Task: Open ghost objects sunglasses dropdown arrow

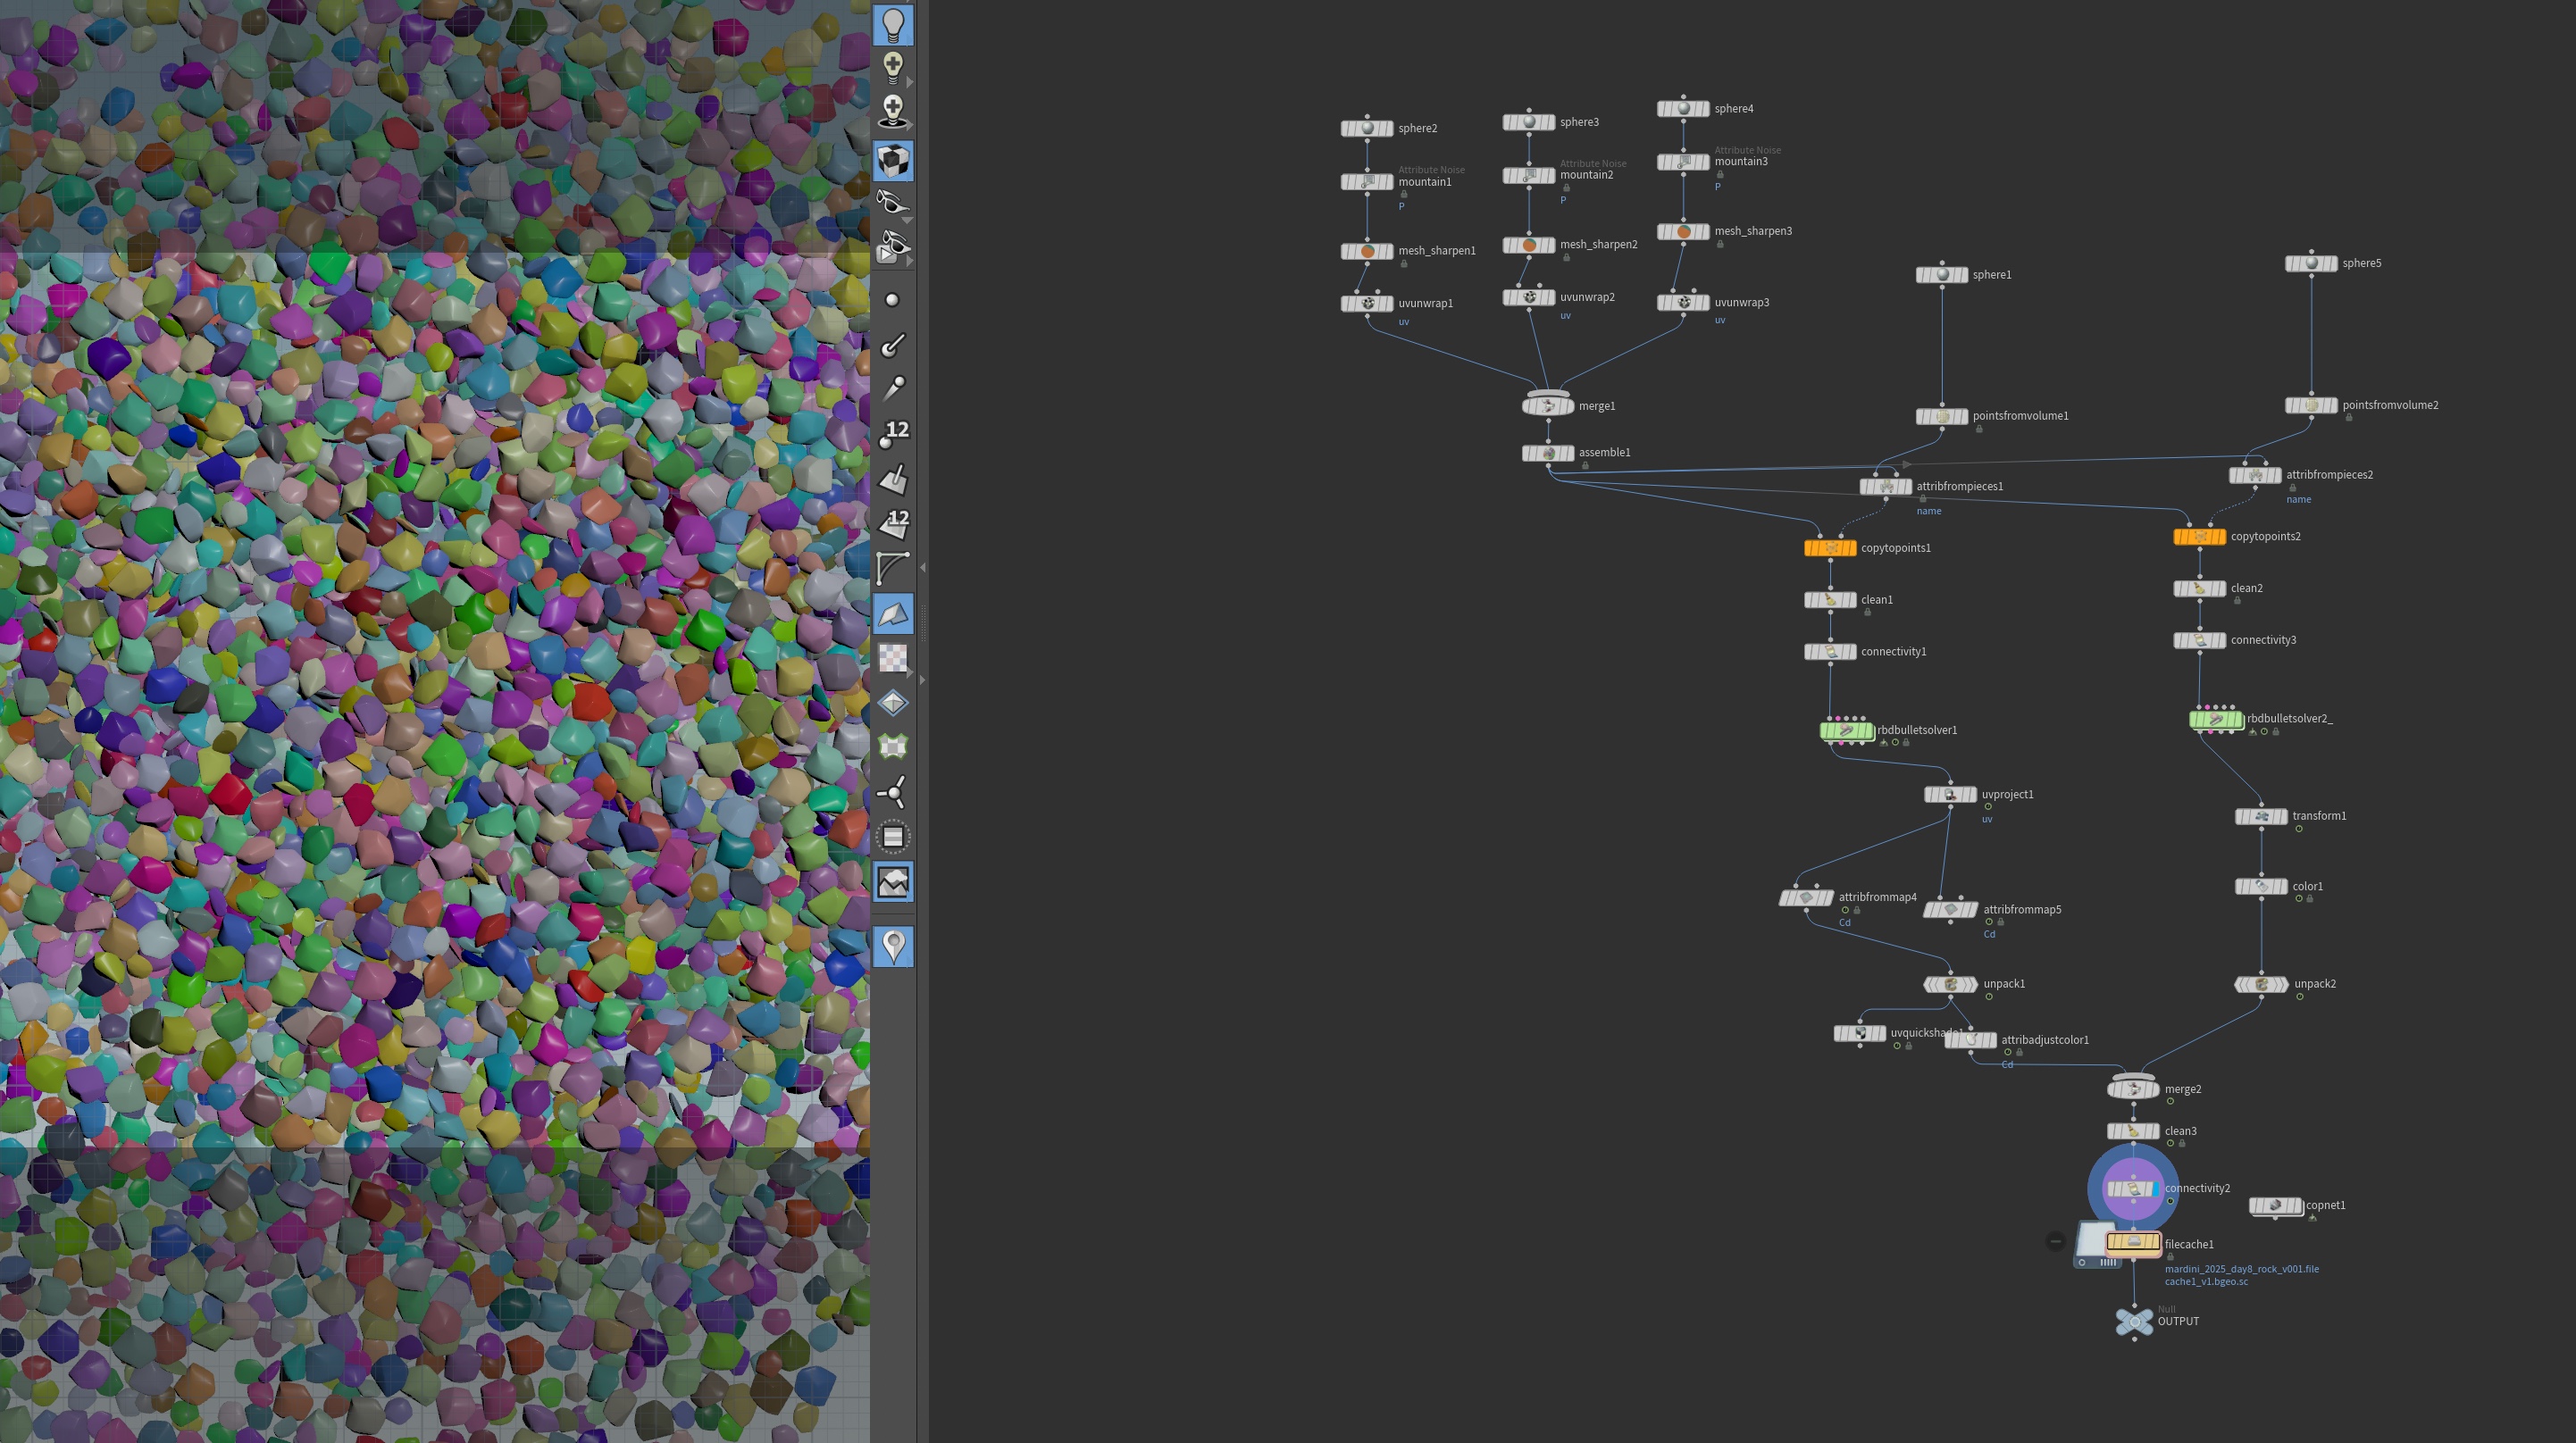Action: point(907,219)
